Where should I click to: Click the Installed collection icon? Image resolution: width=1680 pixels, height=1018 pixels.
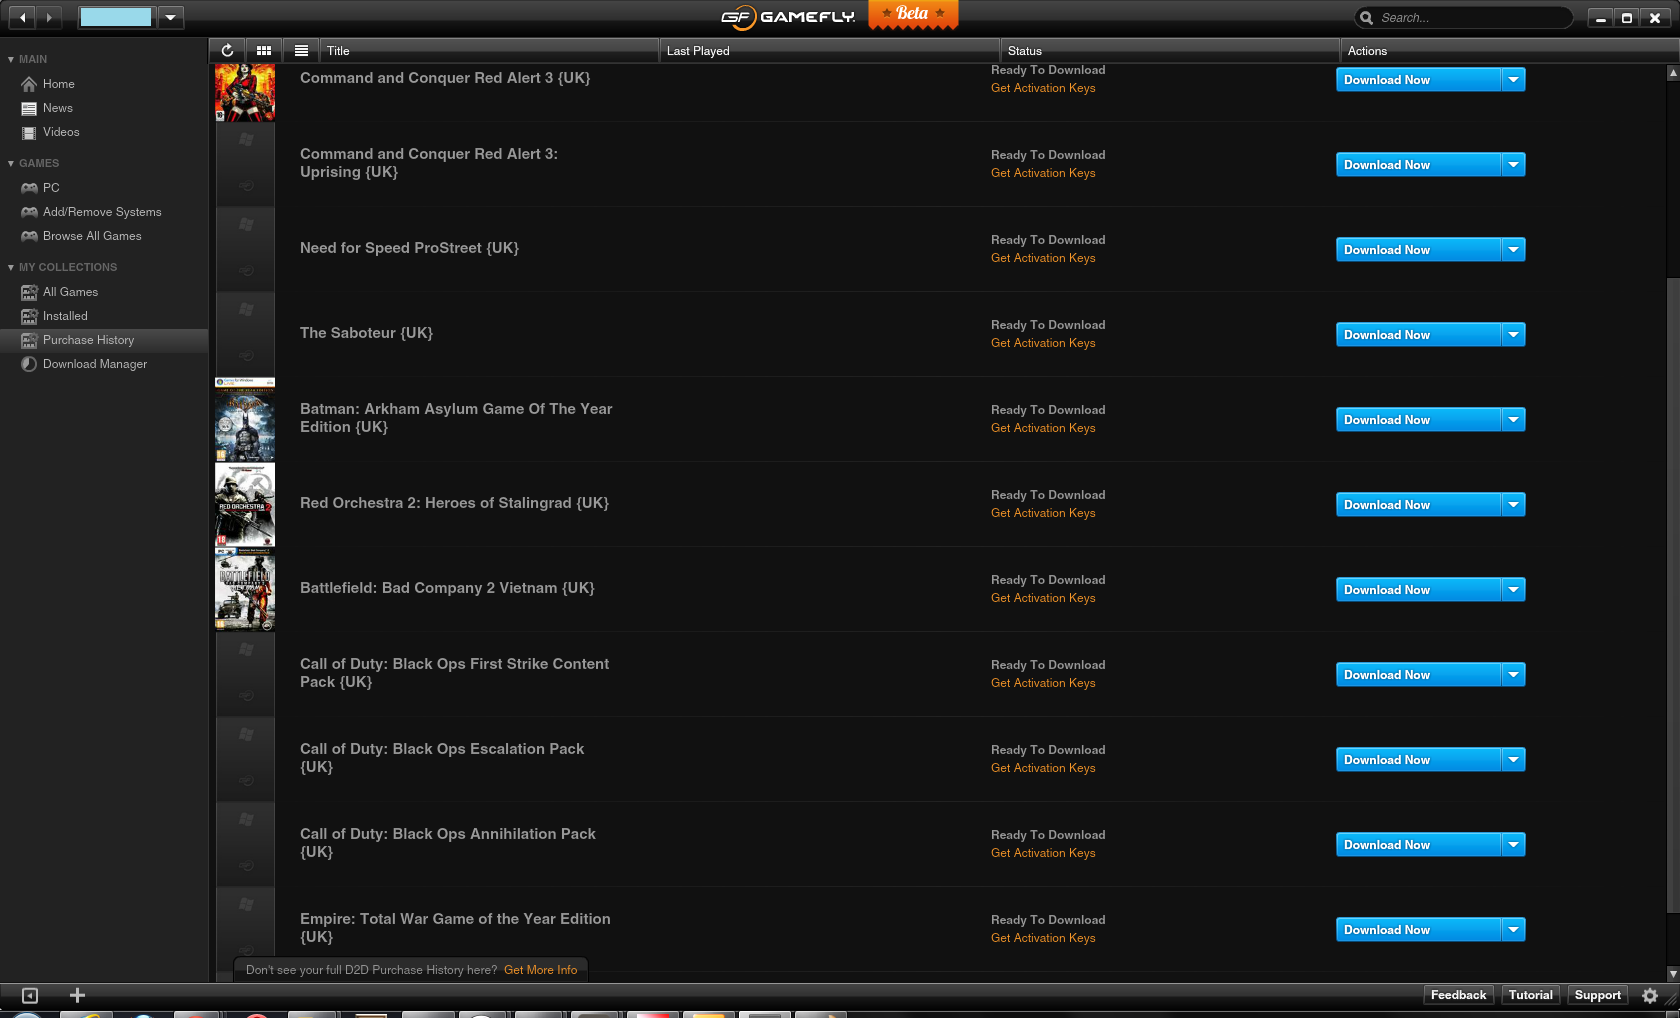[x=29, y=316]
